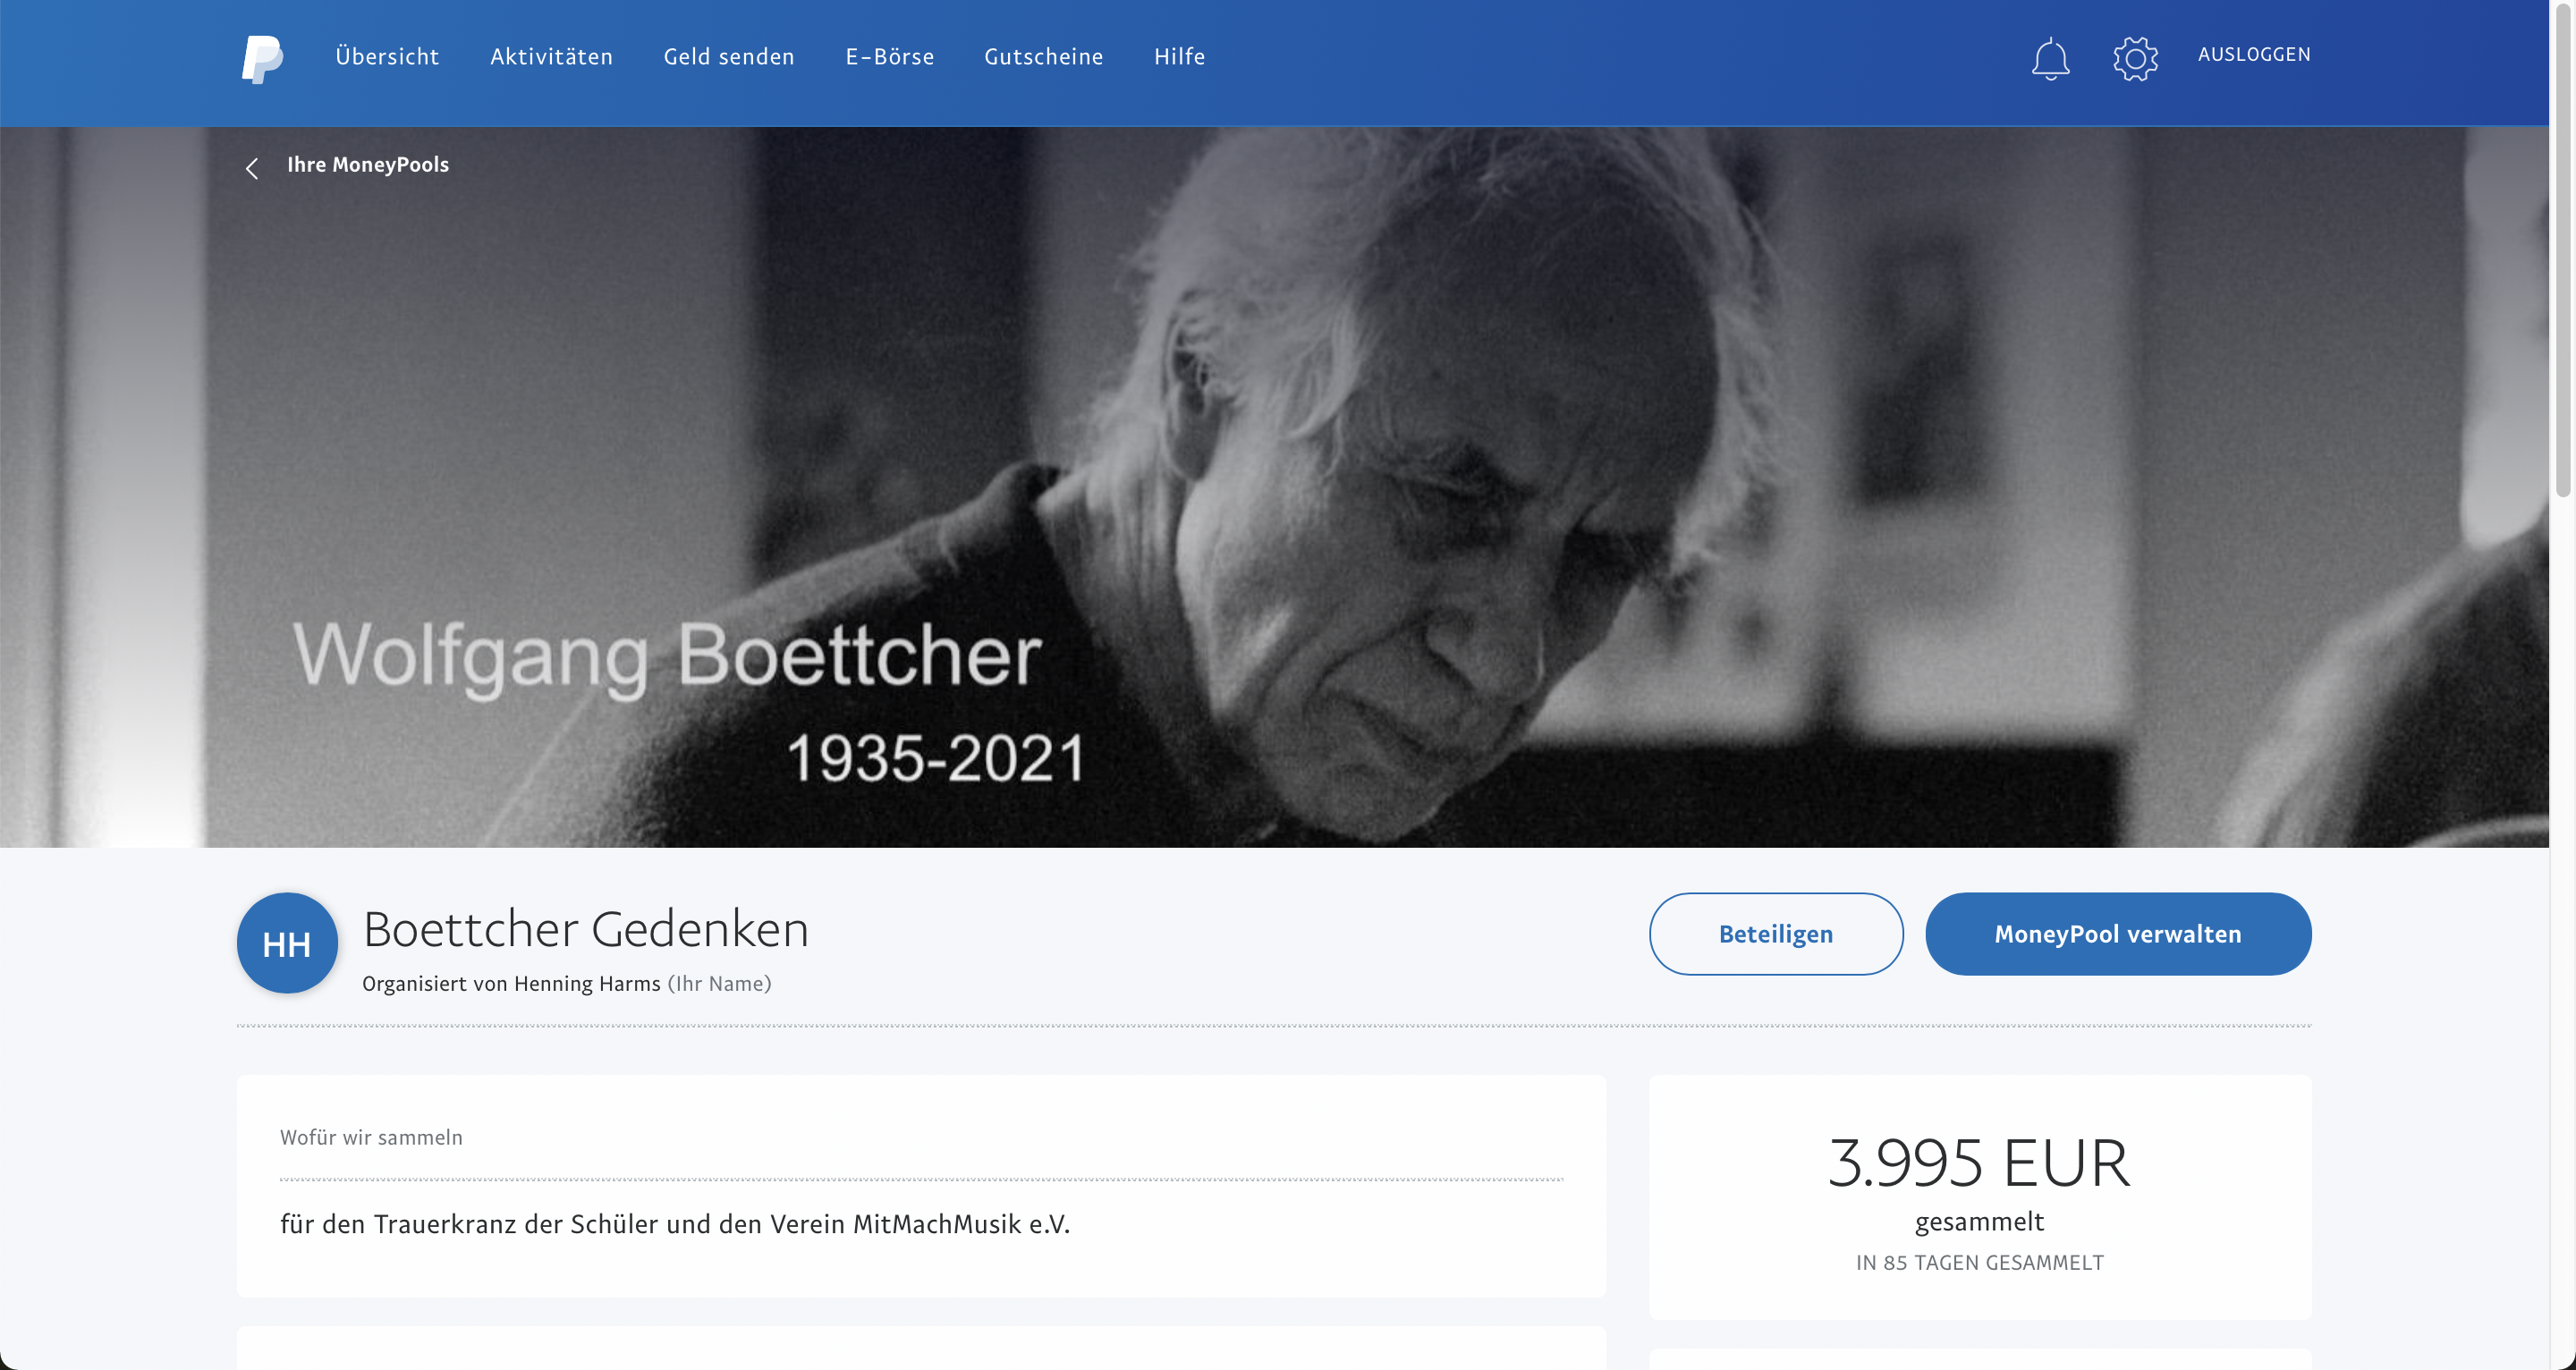The width and height of the screenshot is (2576, 1370).
Task: Open Gutscheine from the top menu
Action: (x=1043, y=57)
